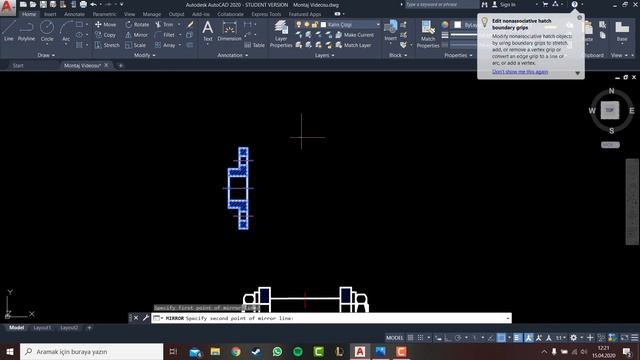The height and width of the screenshot is (360, 640).
Task: Switch to the Start file tab
Action: pyautogui.click(x=18, y=65)
